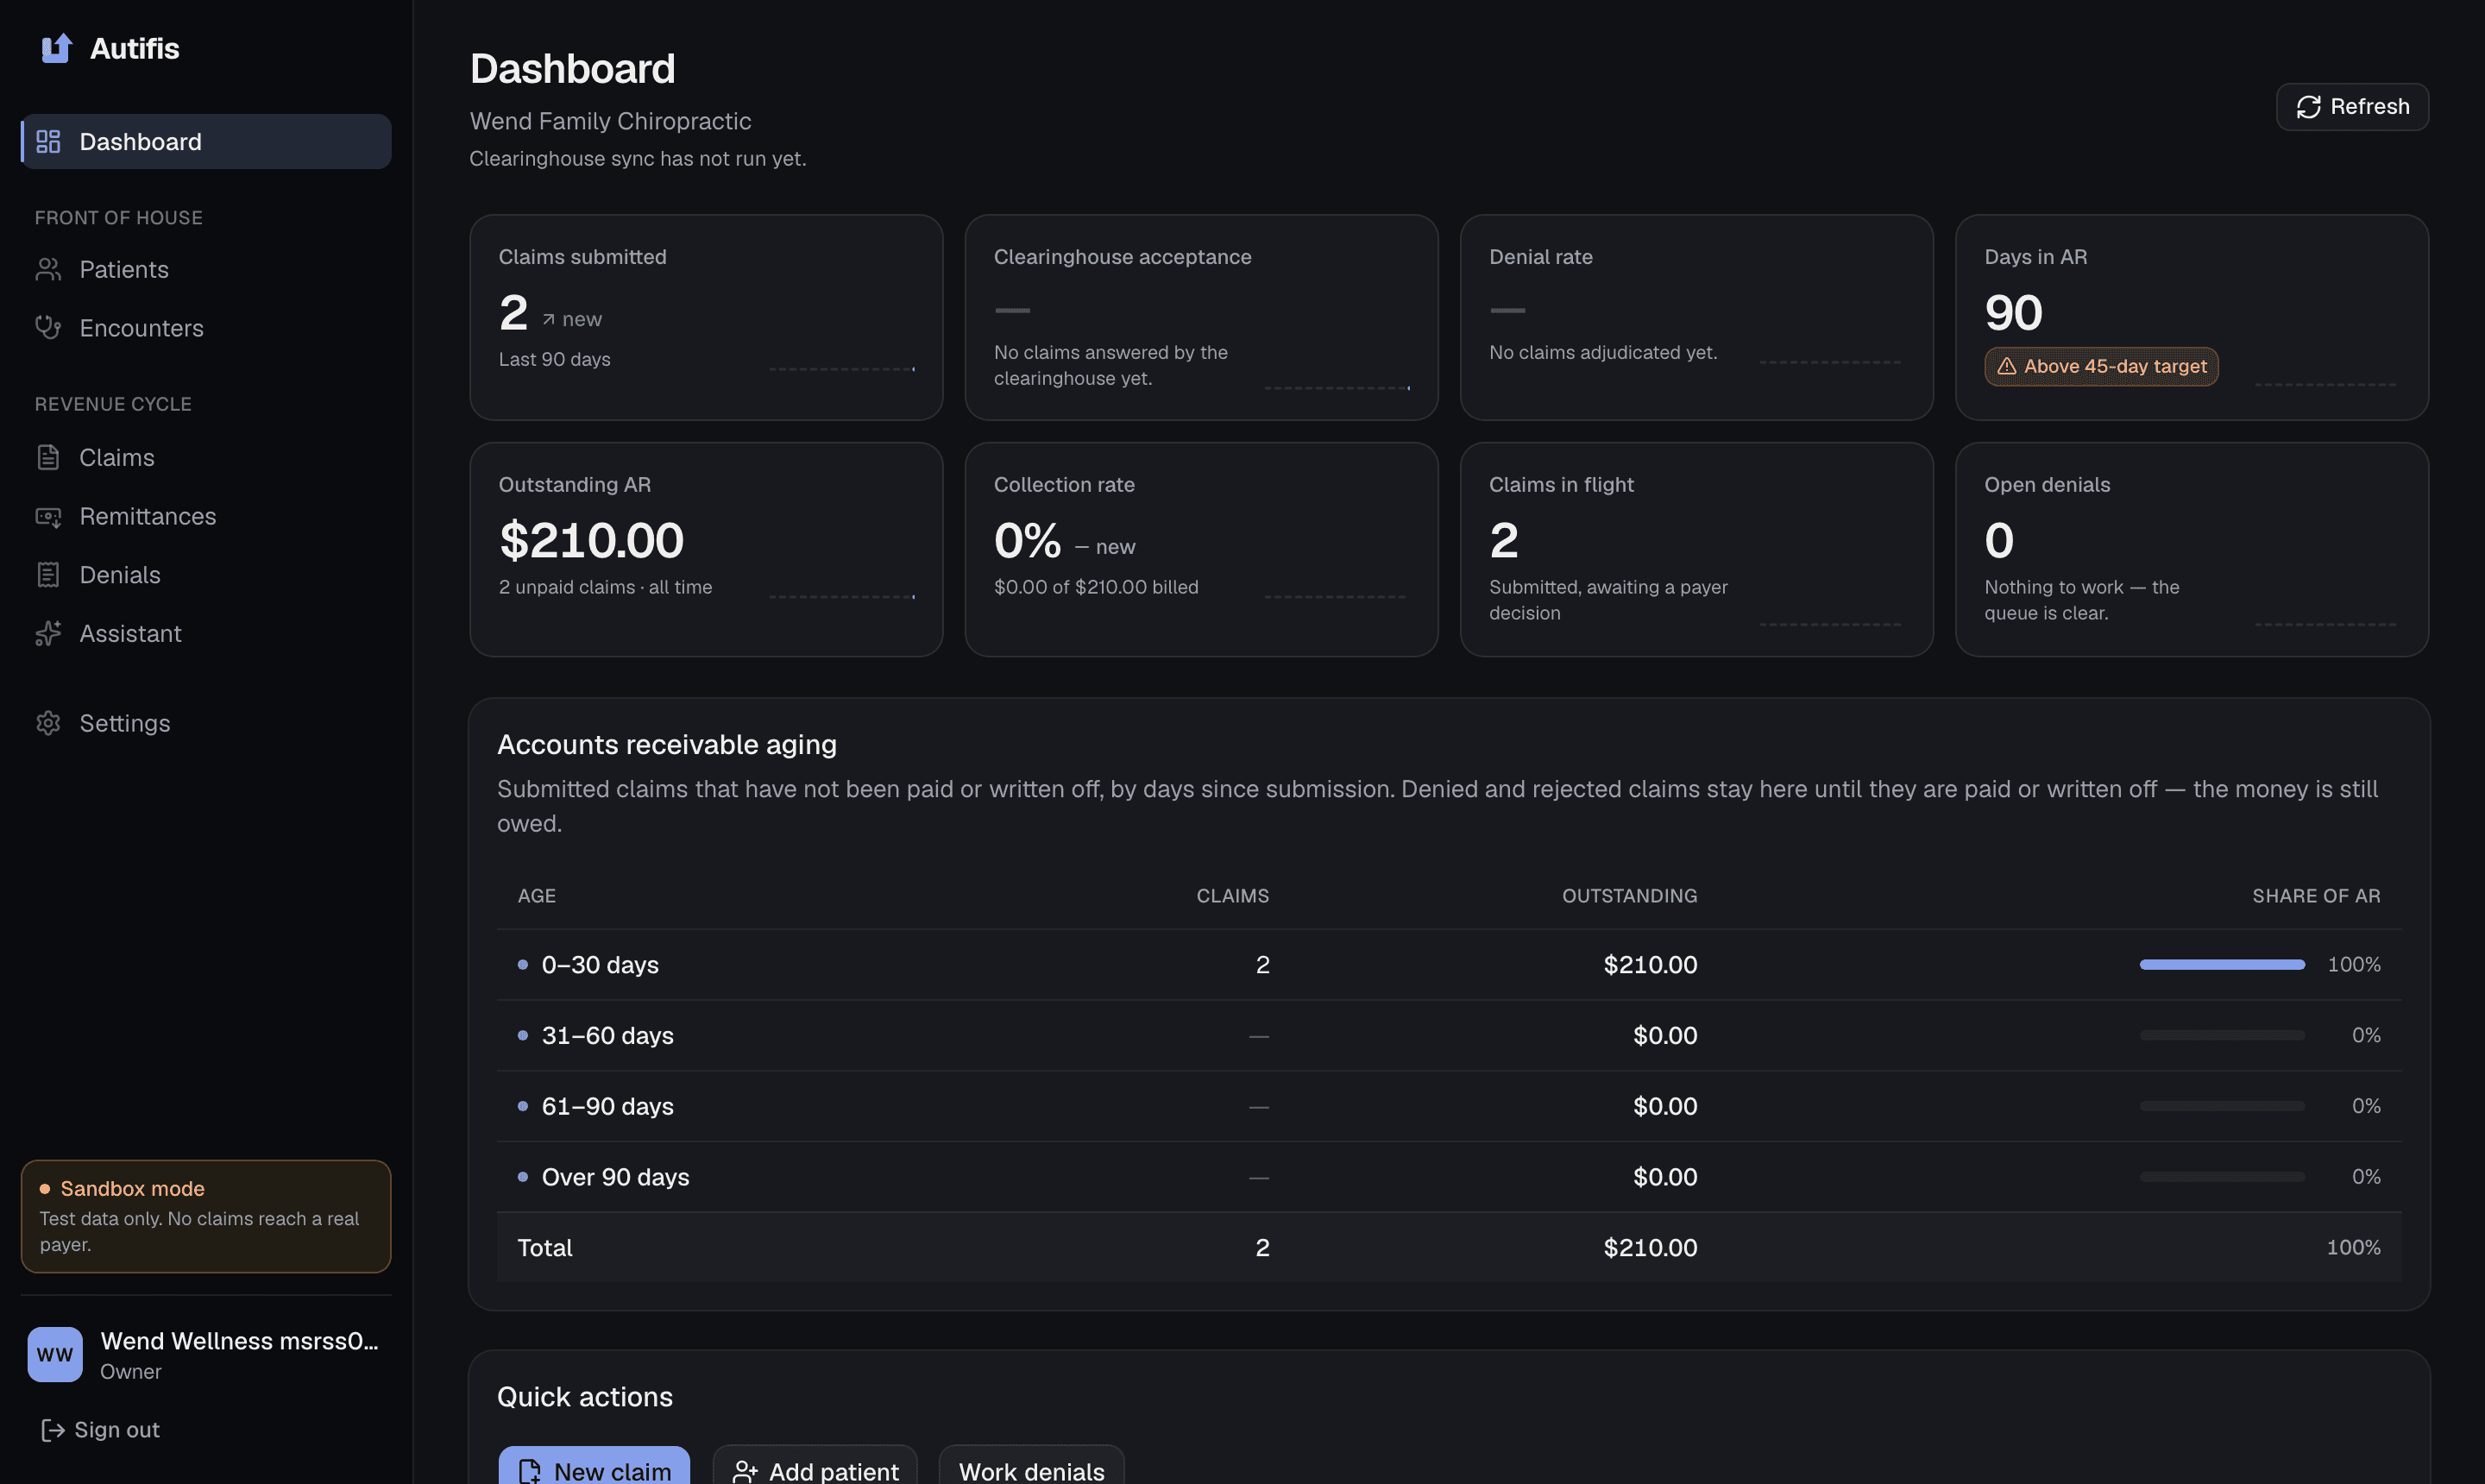2485x1484 pixels.
Task: Click the Total row label
Action: [544, 1248]
